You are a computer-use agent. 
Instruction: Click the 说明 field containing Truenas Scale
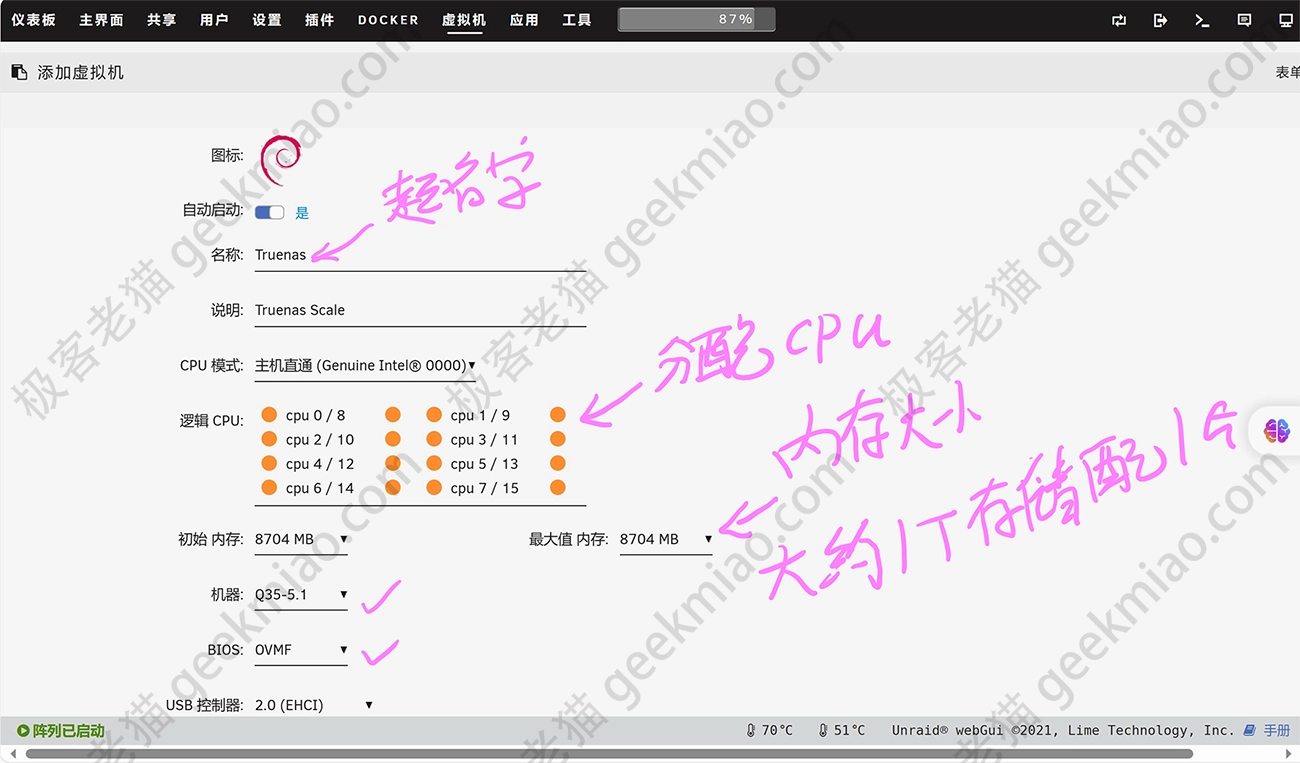click(420, 310)
